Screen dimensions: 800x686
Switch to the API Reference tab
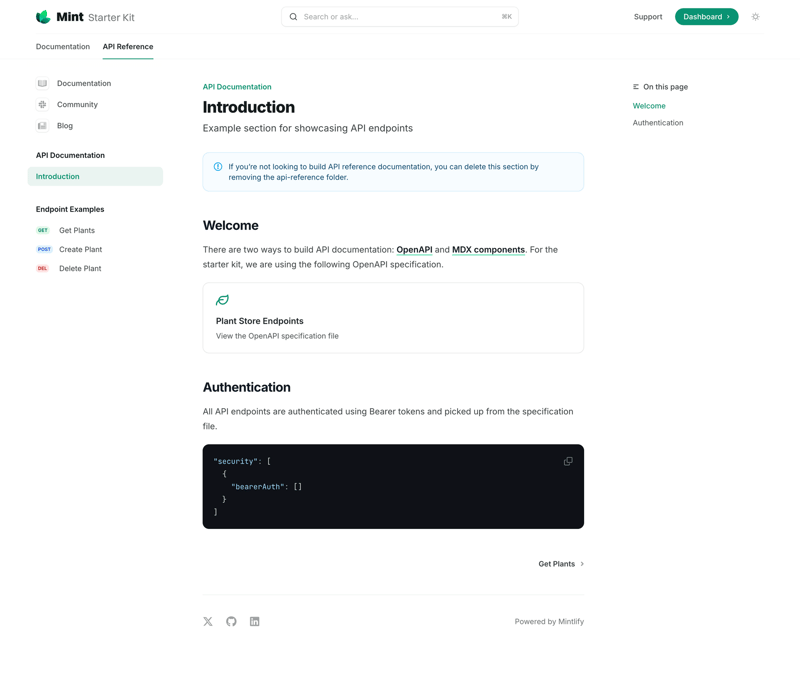(x=127, y=46)
